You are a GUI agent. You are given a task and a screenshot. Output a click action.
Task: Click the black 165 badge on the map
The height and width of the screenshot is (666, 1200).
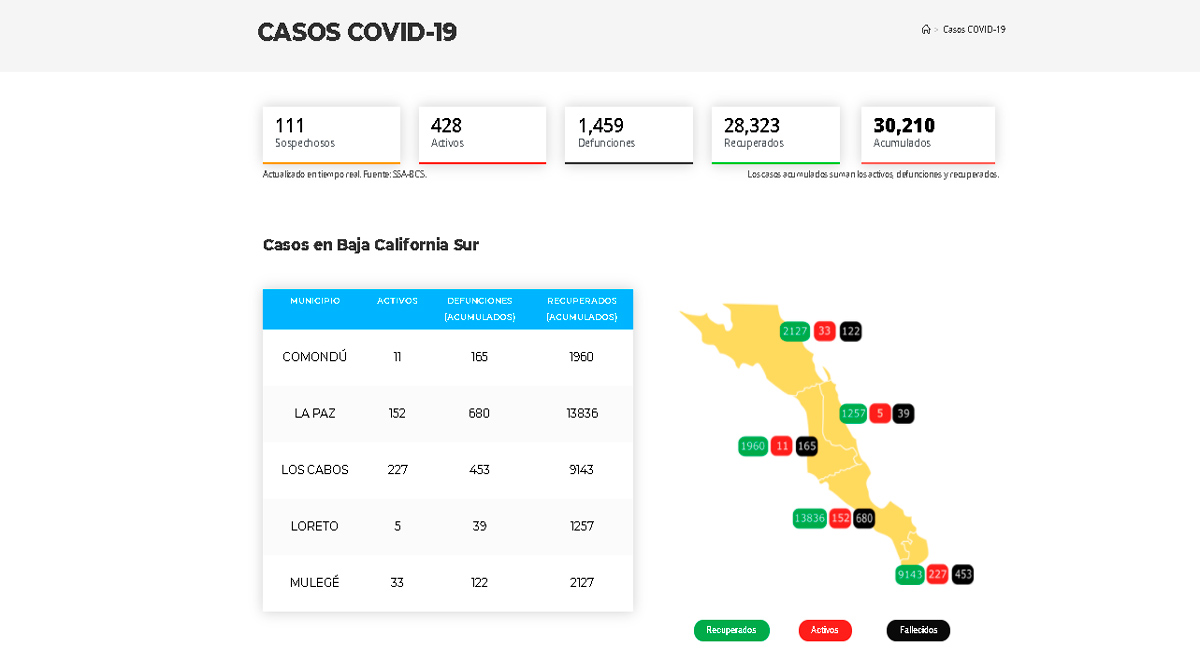(806, 446)
